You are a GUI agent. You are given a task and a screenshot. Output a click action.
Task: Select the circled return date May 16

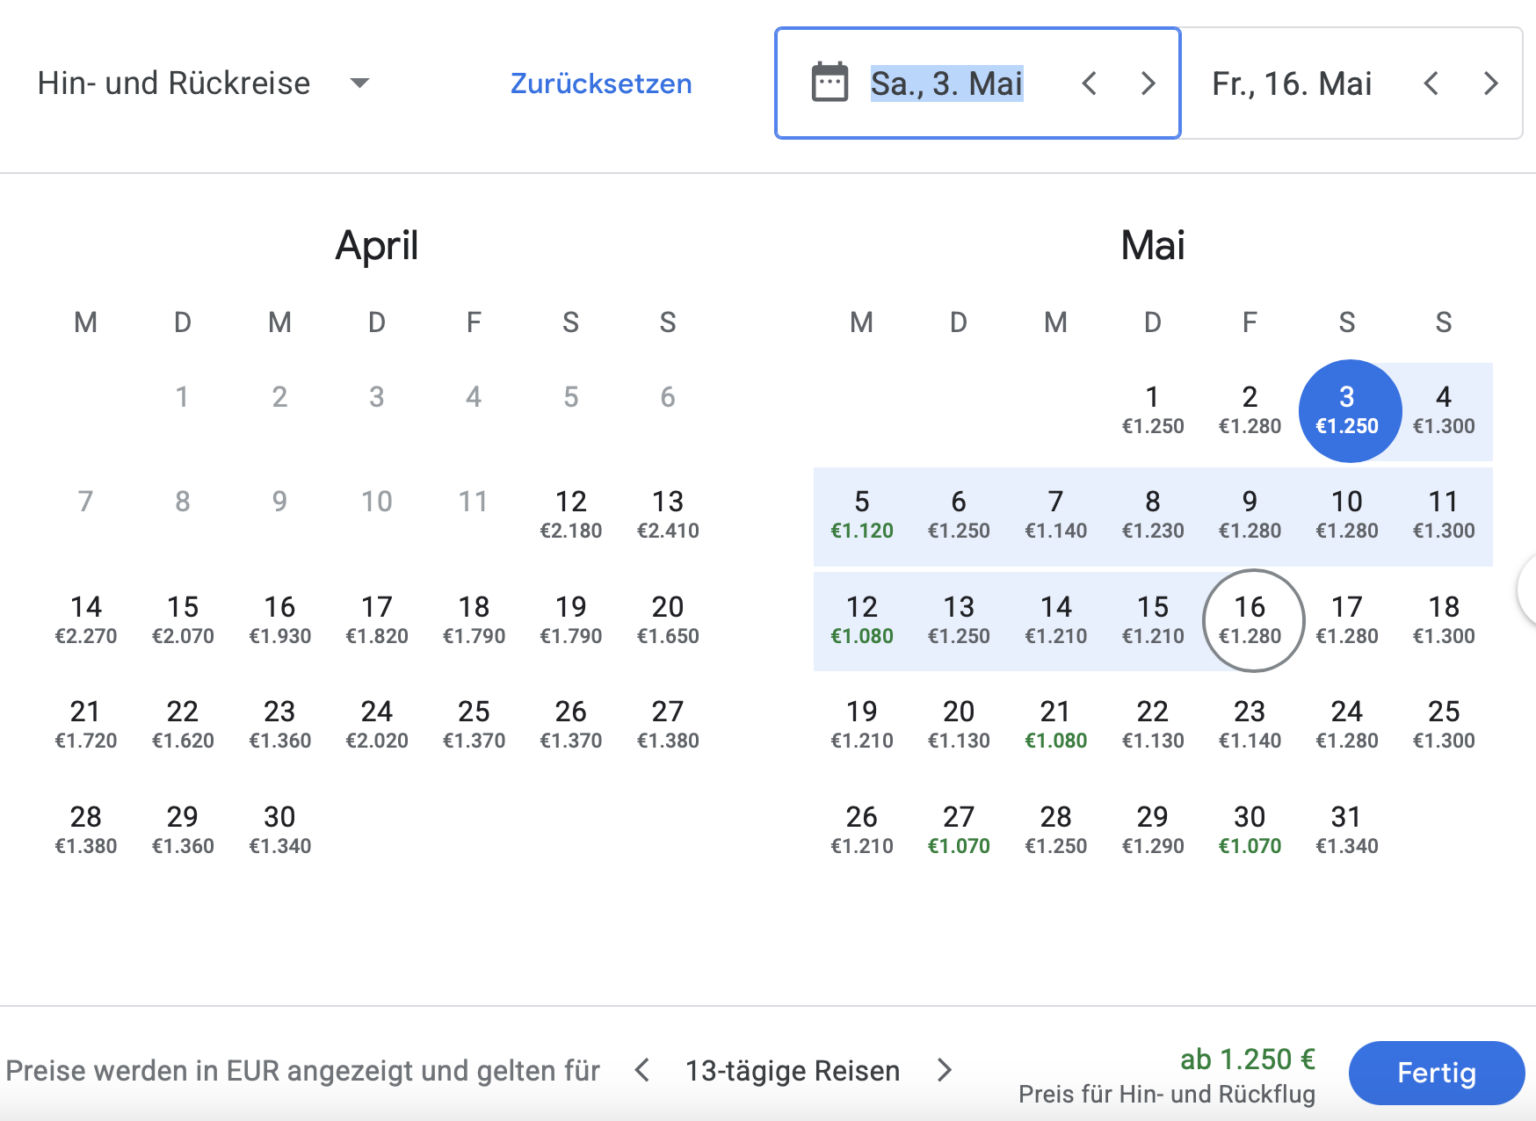[1251, 618]
